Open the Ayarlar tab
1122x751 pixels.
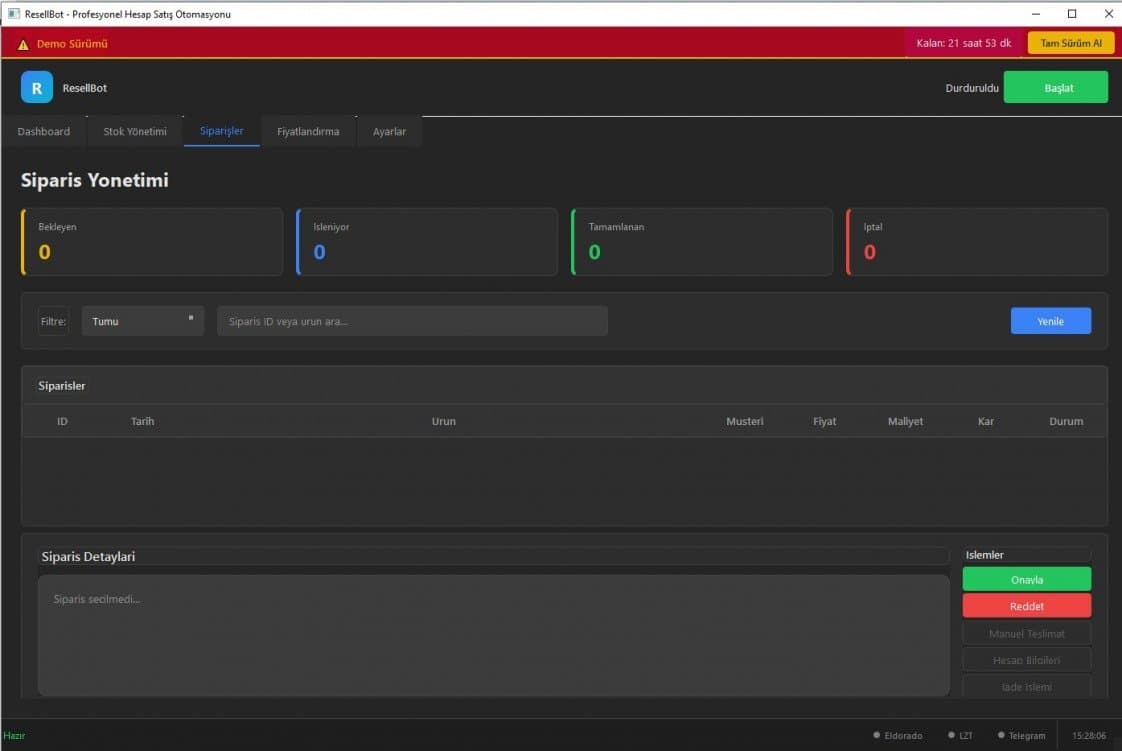coord(389,132)
